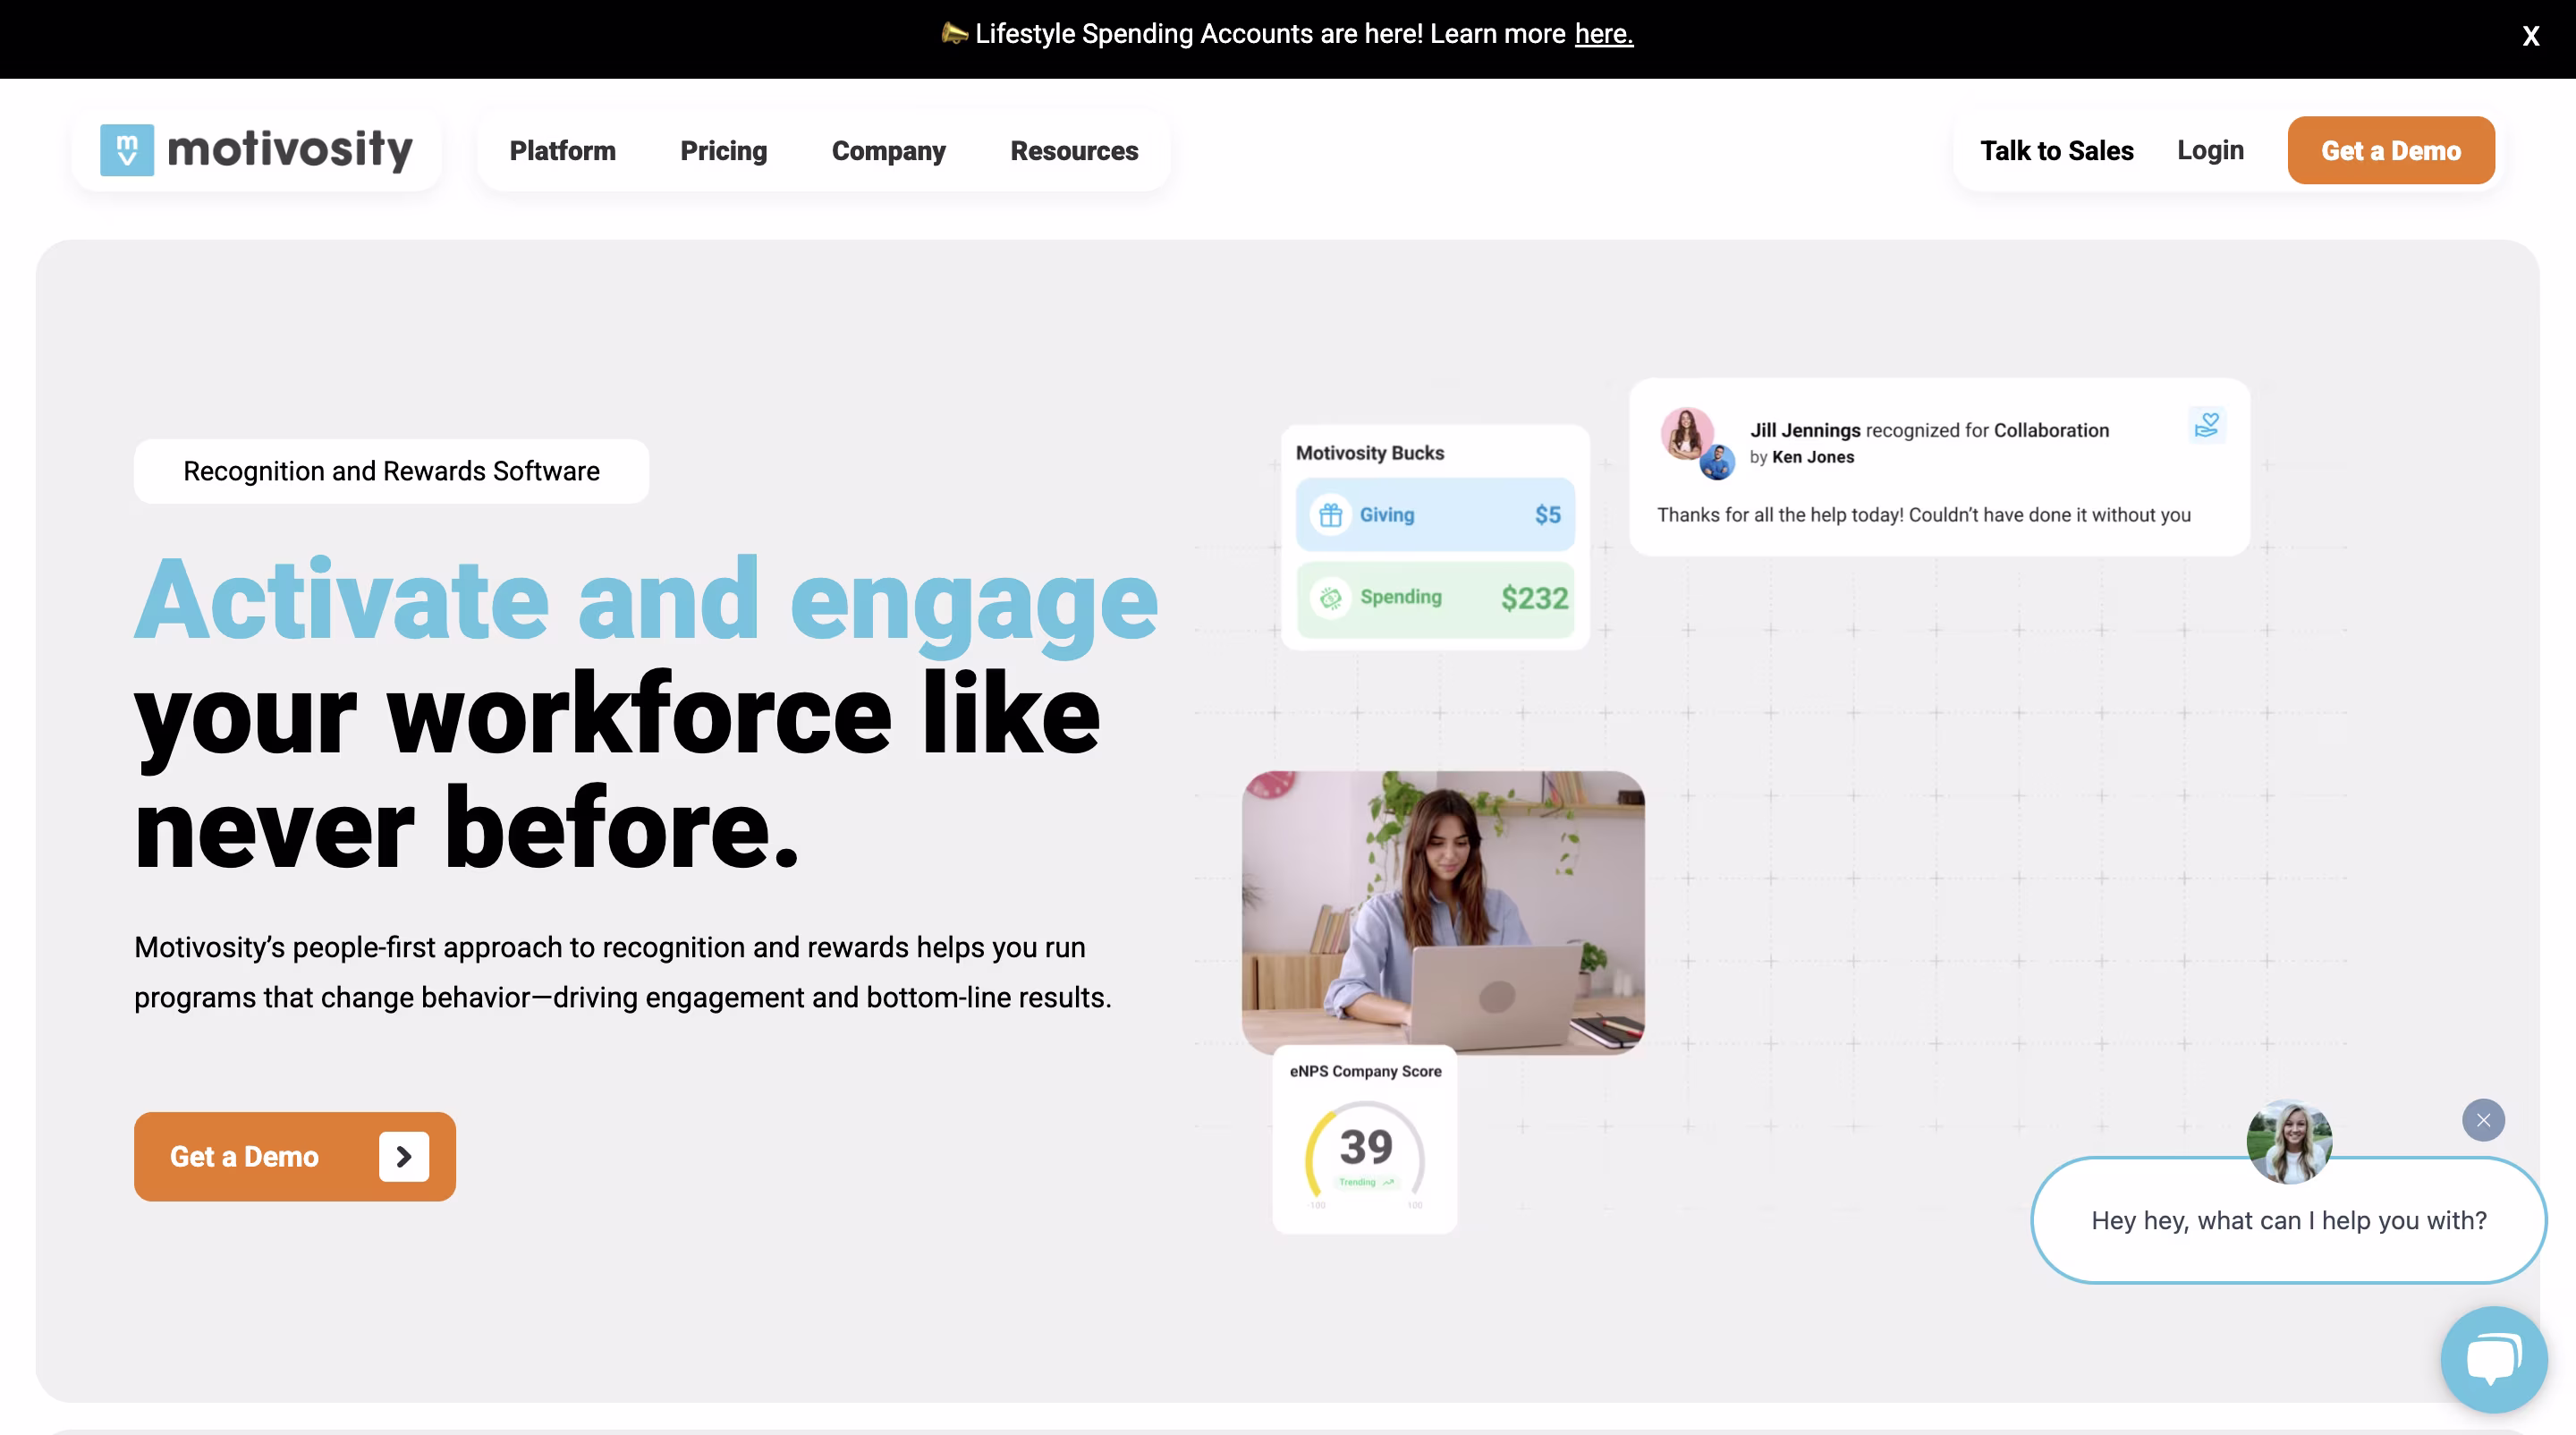Image resolution: width=2576 pixels, height=1435 pixels.
Task: Open the Platform menu
Action: (562, 150)
